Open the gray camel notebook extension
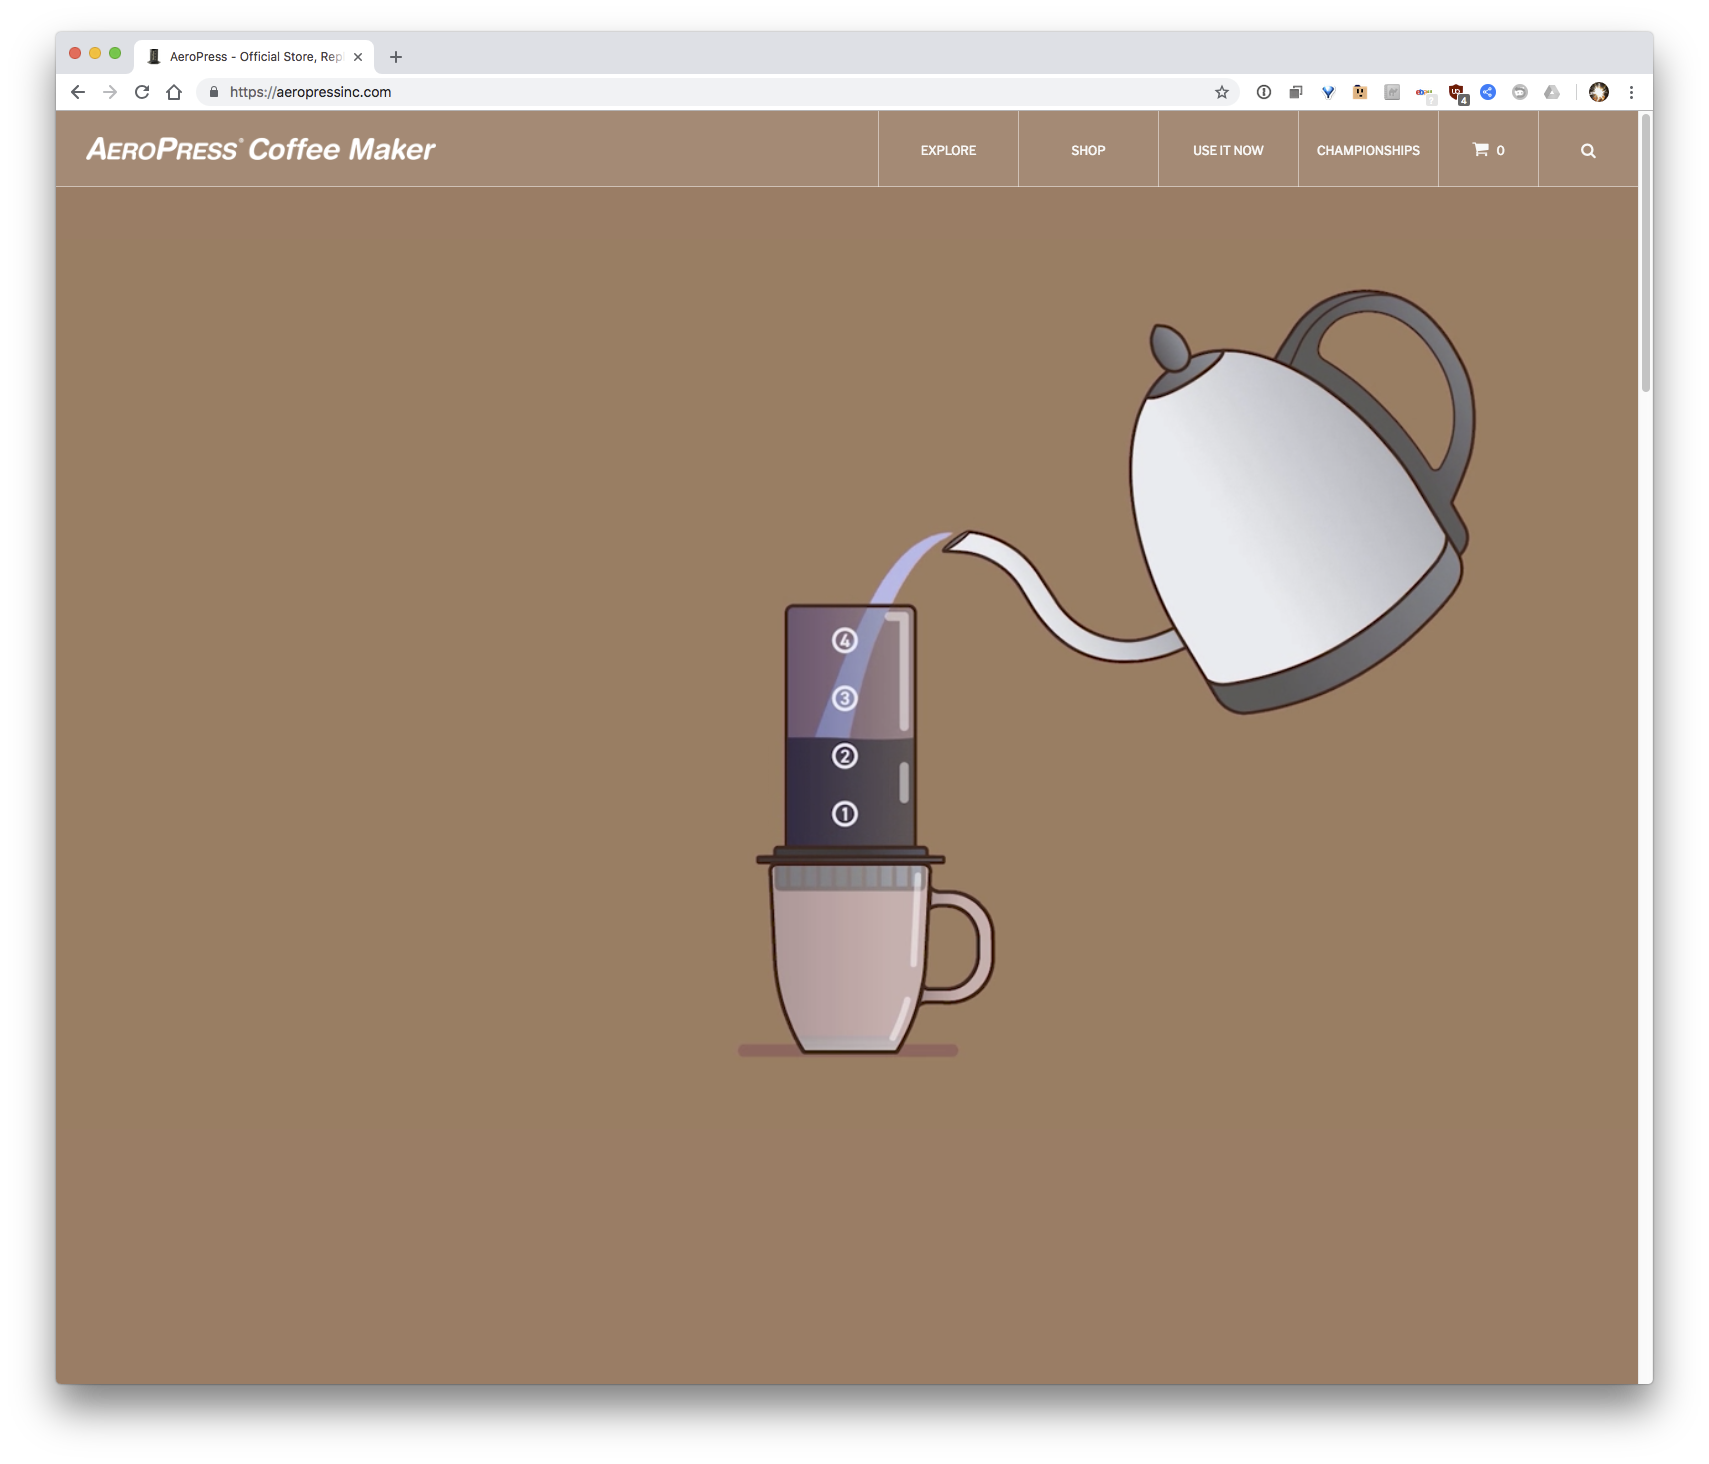 [x=1392, y=92]
